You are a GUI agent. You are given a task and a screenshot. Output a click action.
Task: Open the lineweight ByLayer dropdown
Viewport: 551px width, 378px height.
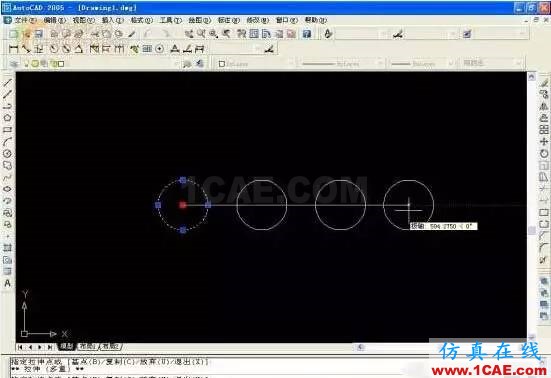pos(421,64)
